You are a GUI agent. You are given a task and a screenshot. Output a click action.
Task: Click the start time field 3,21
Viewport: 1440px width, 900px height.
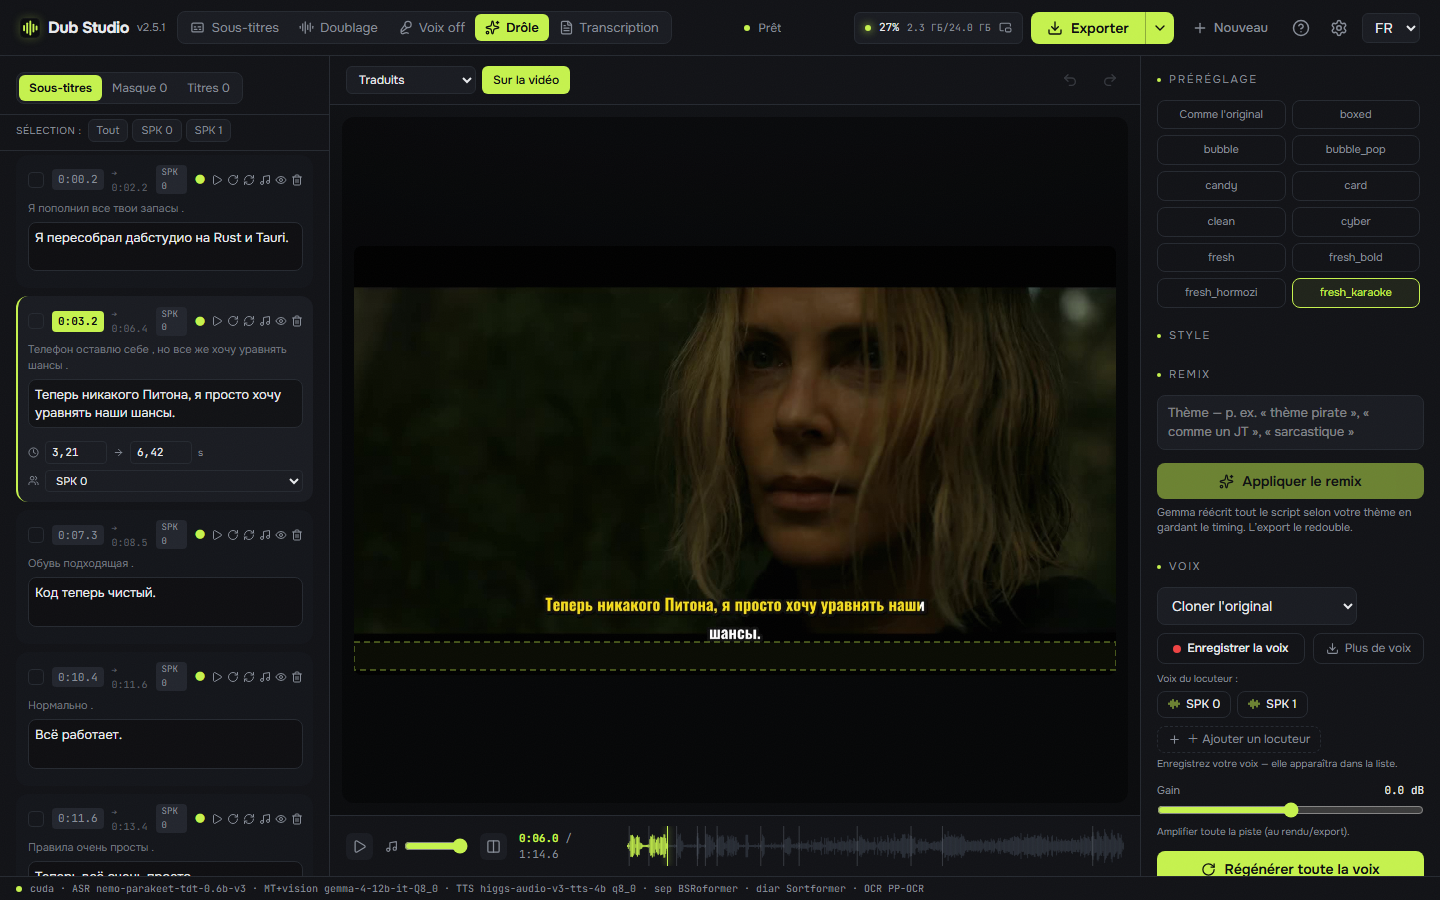click(x=76, y=453)
